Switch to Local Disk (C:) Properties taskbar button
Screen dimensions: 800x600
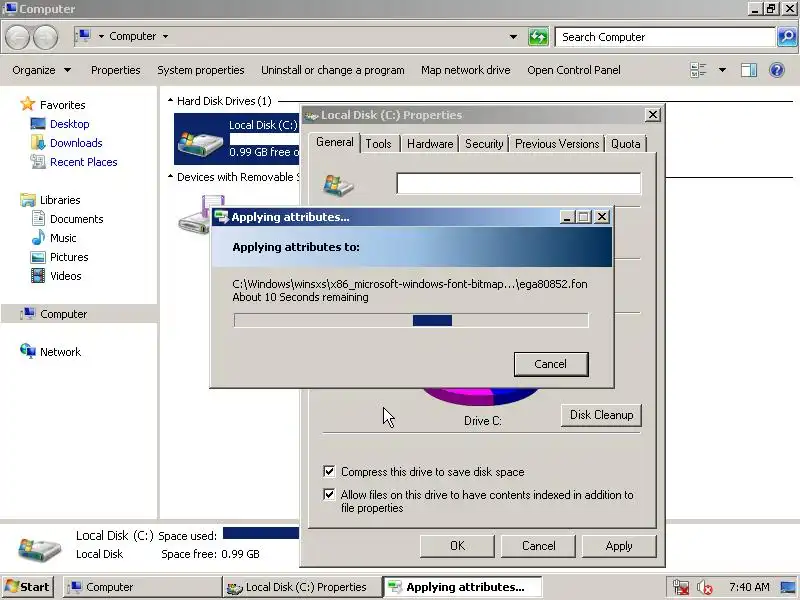[303, 587]
